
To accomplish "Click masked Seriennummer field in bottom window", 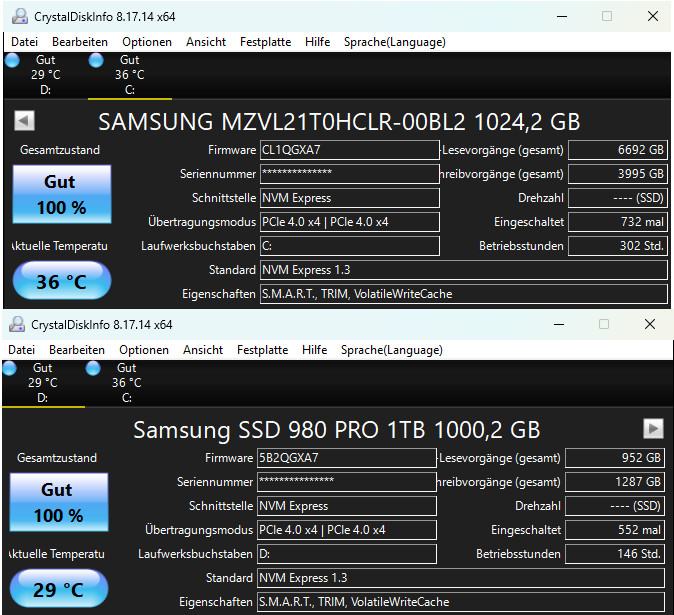I will tap(346, 482).
